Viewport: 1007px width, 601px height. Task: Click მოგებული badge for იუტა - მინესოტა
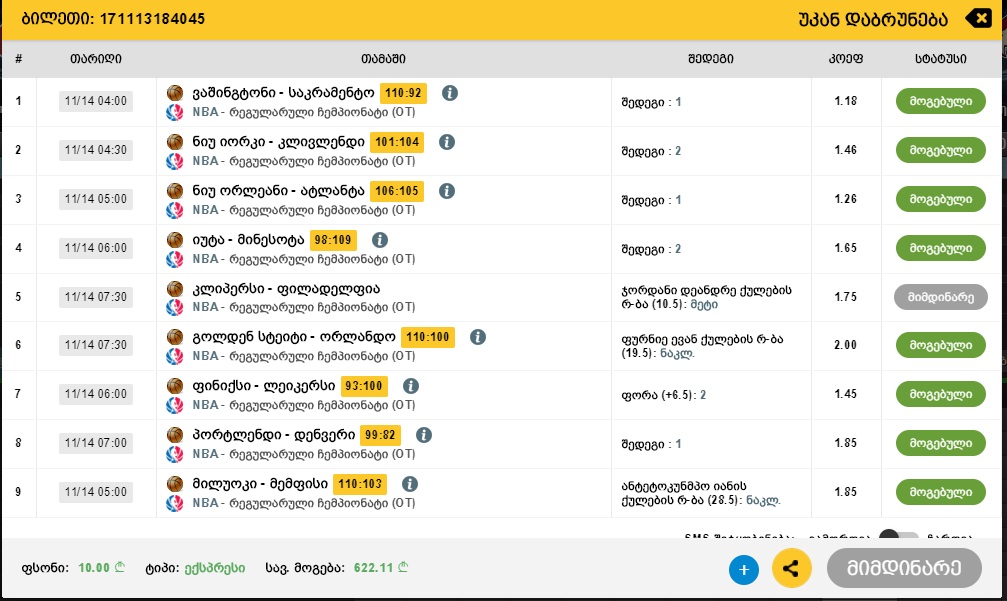(941, 248)
